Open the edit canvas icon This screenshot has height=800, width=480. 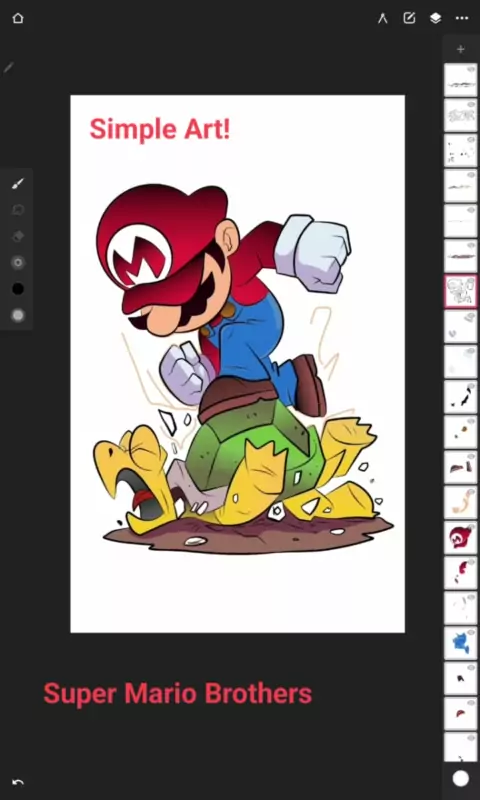point(409,18)
